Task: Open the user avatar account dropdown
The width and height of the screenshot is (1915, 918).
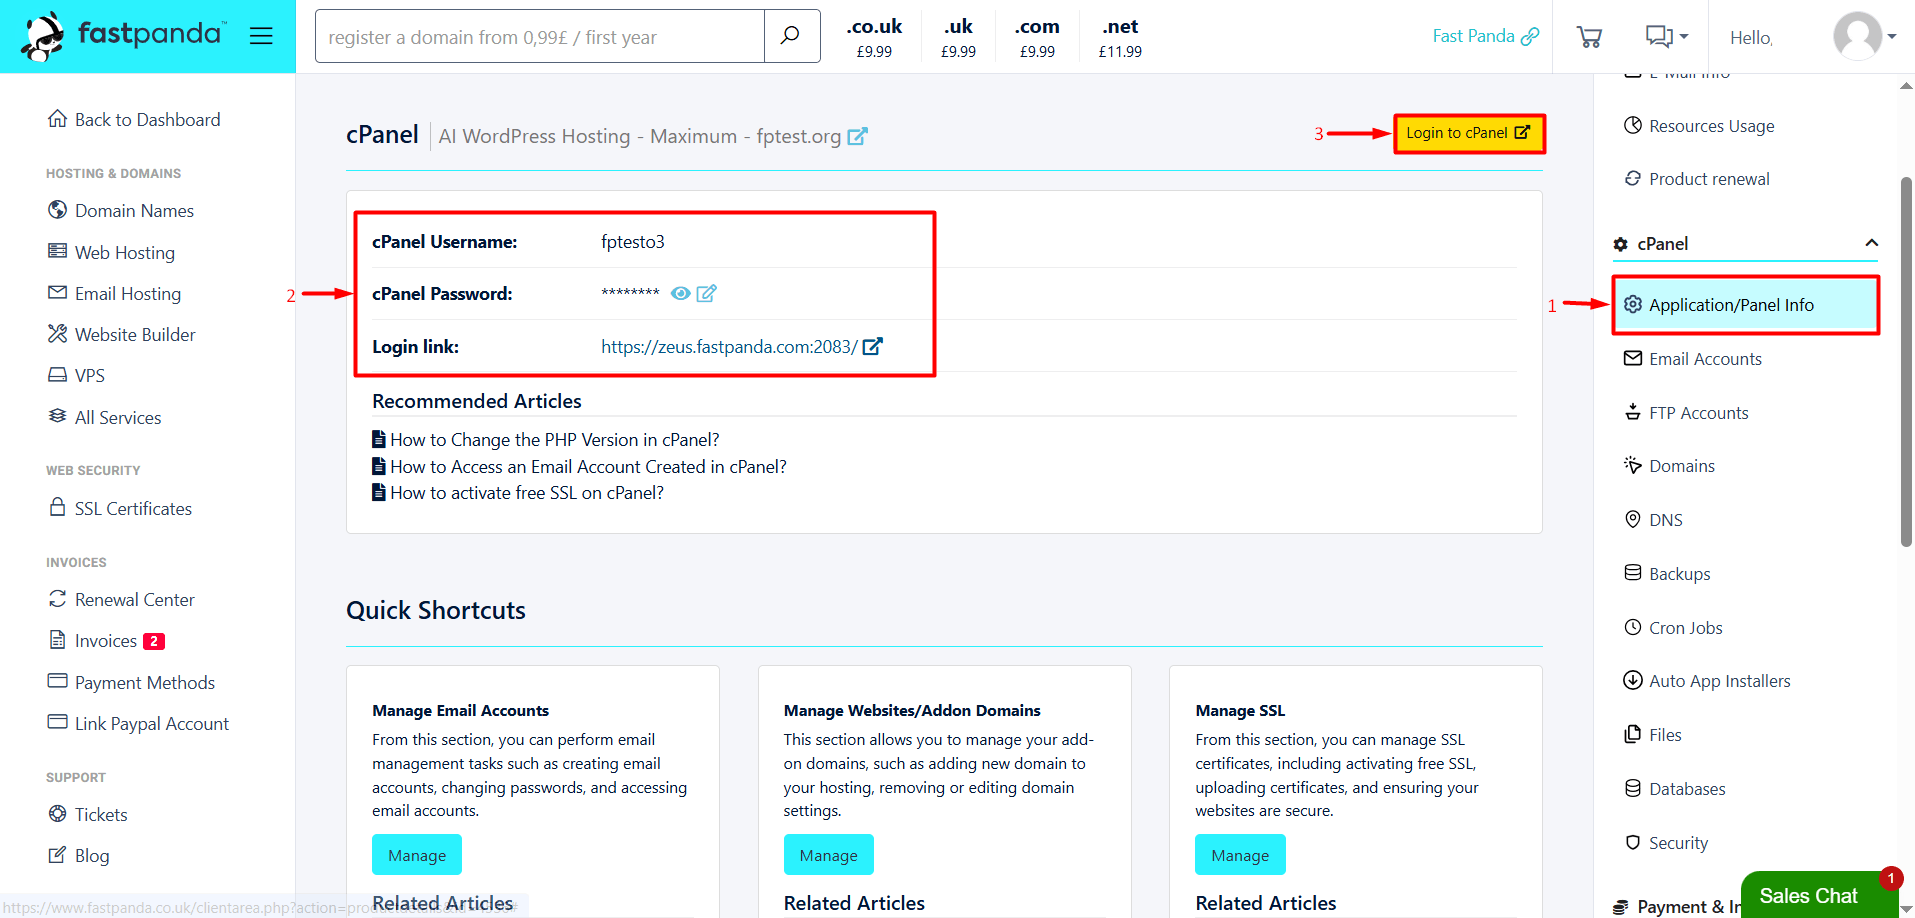Action: (x=1864, y=36)
